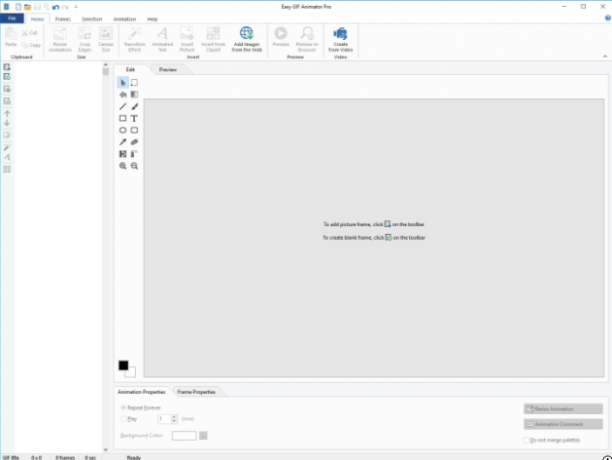The image size is (612, 460).
Task: Switch to the Frames ribbon tab
Action: click(63, 19)
